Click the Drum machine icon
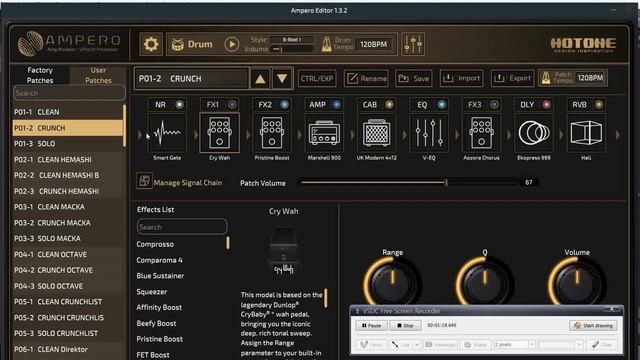Screen dimensions: 640x360 point(178,44)
